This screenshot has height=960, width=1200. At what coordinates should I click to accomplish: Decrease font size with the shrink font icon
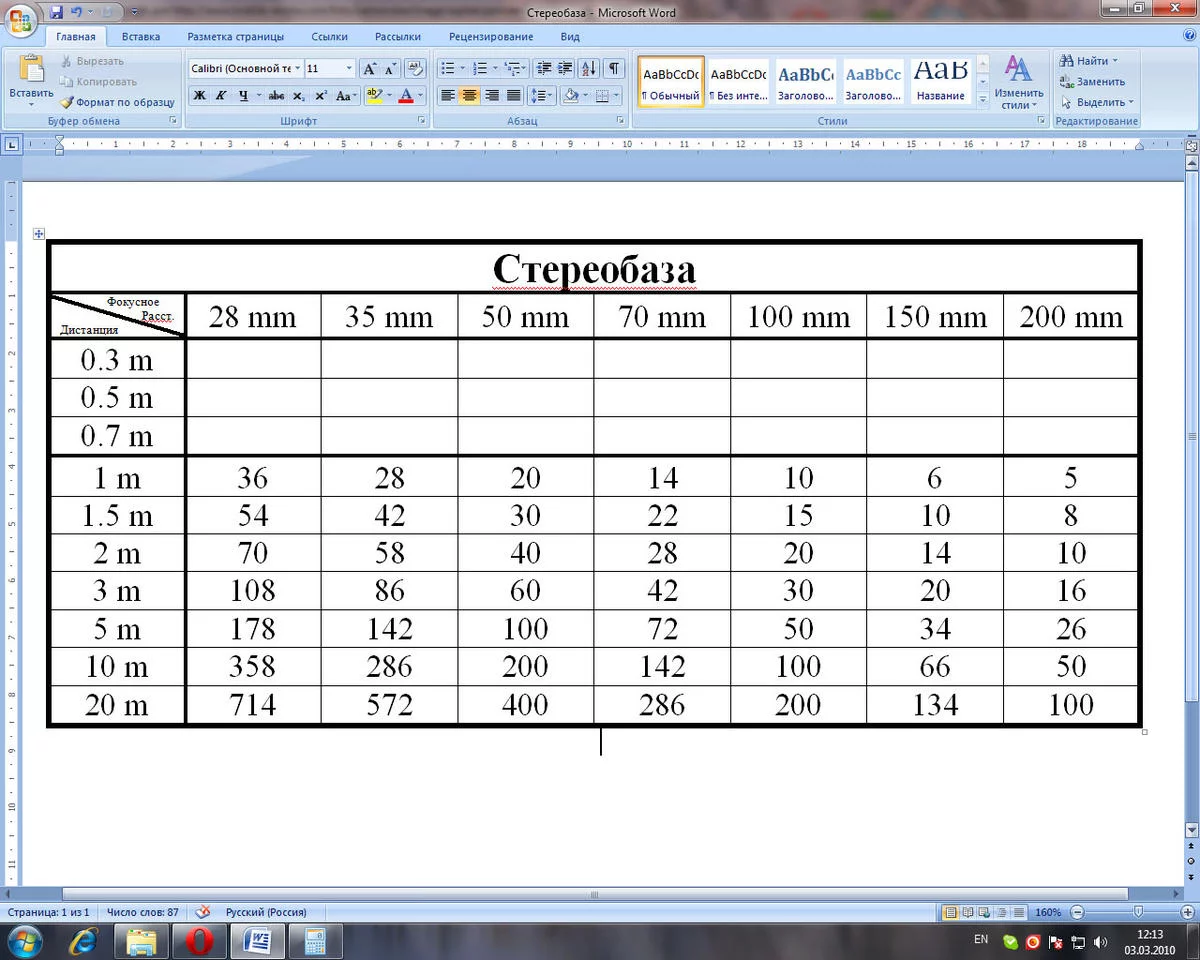[390, 69]
